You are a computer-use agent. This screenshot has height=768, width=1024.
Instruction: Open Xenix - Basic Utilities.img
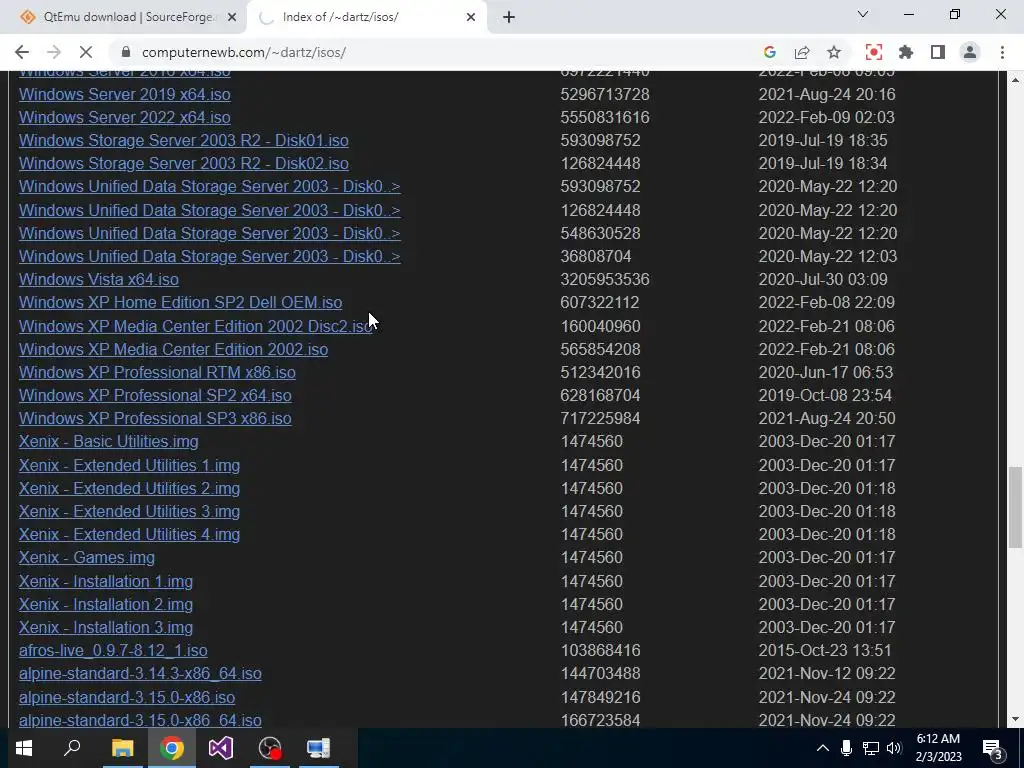tap(108, 441)
